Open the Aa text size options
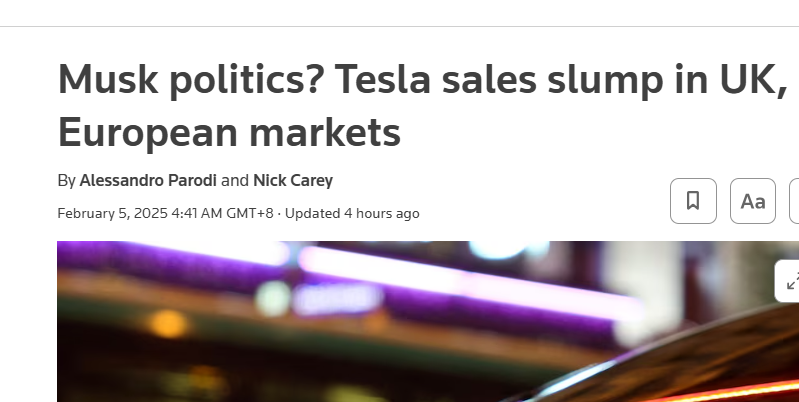The height and width of the screenshot is (402, 799). 752,201
